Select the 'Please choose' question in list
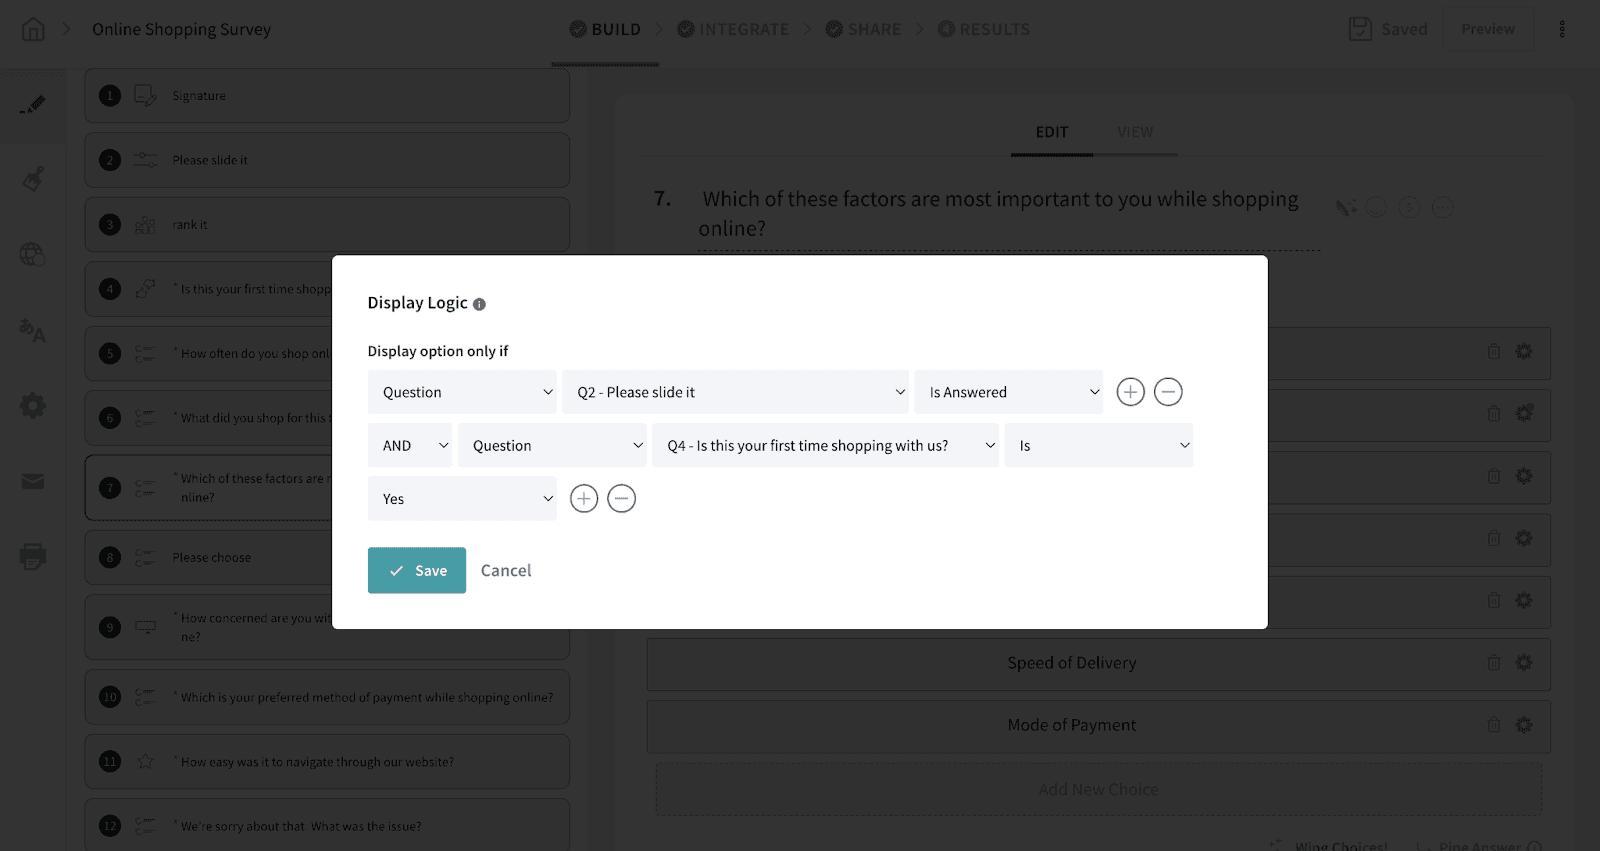This screenshot has height=851, width=1600. click(x=212, y=557)
